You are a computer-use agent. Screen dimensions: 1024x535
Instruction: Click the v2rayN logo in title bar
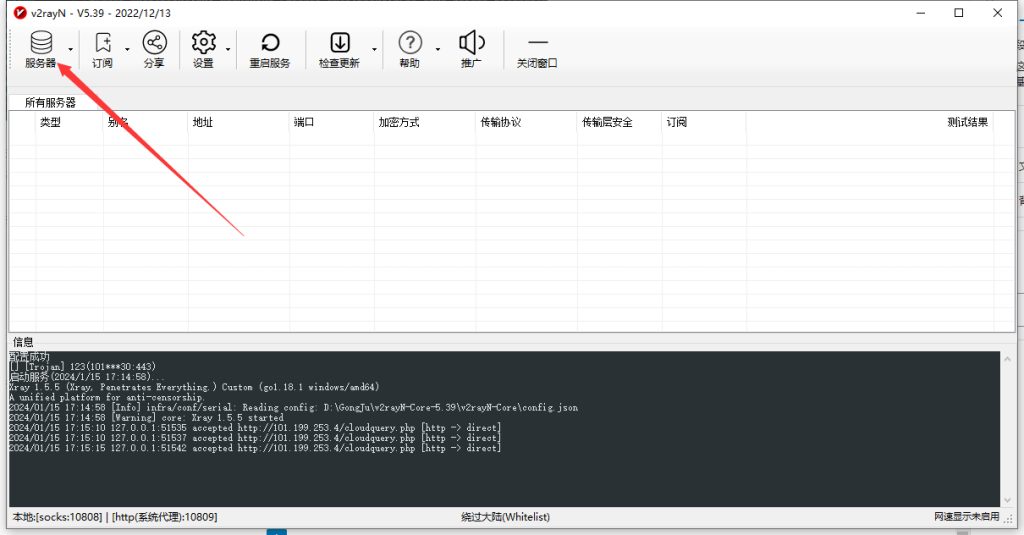pos(20,12)
